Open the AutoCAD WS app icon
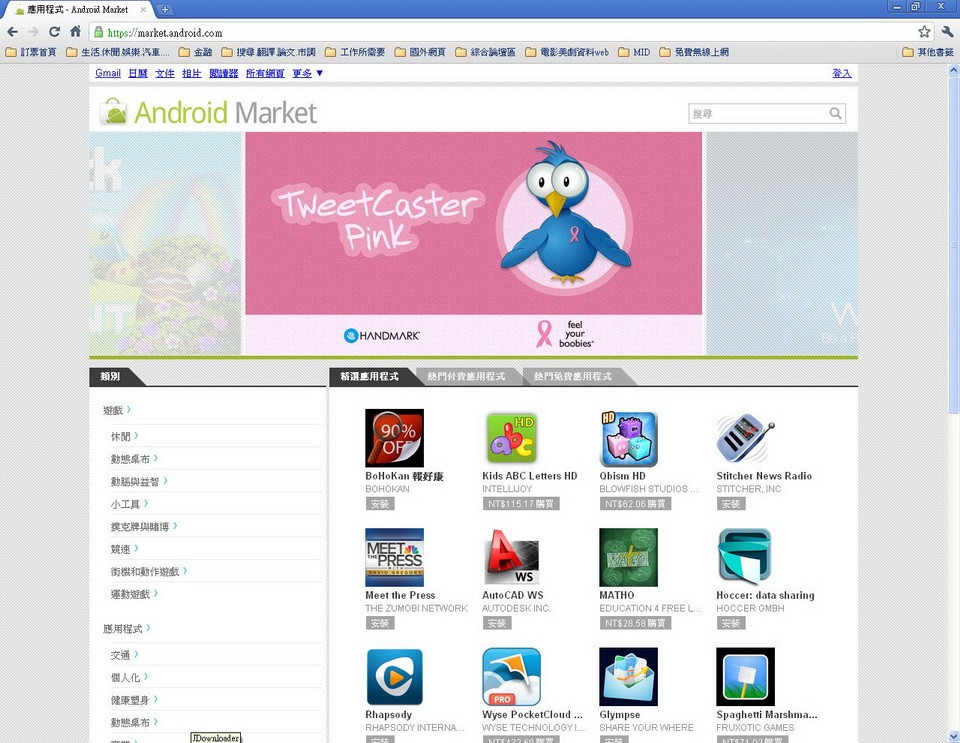The image size is (960, 743). 511,557
